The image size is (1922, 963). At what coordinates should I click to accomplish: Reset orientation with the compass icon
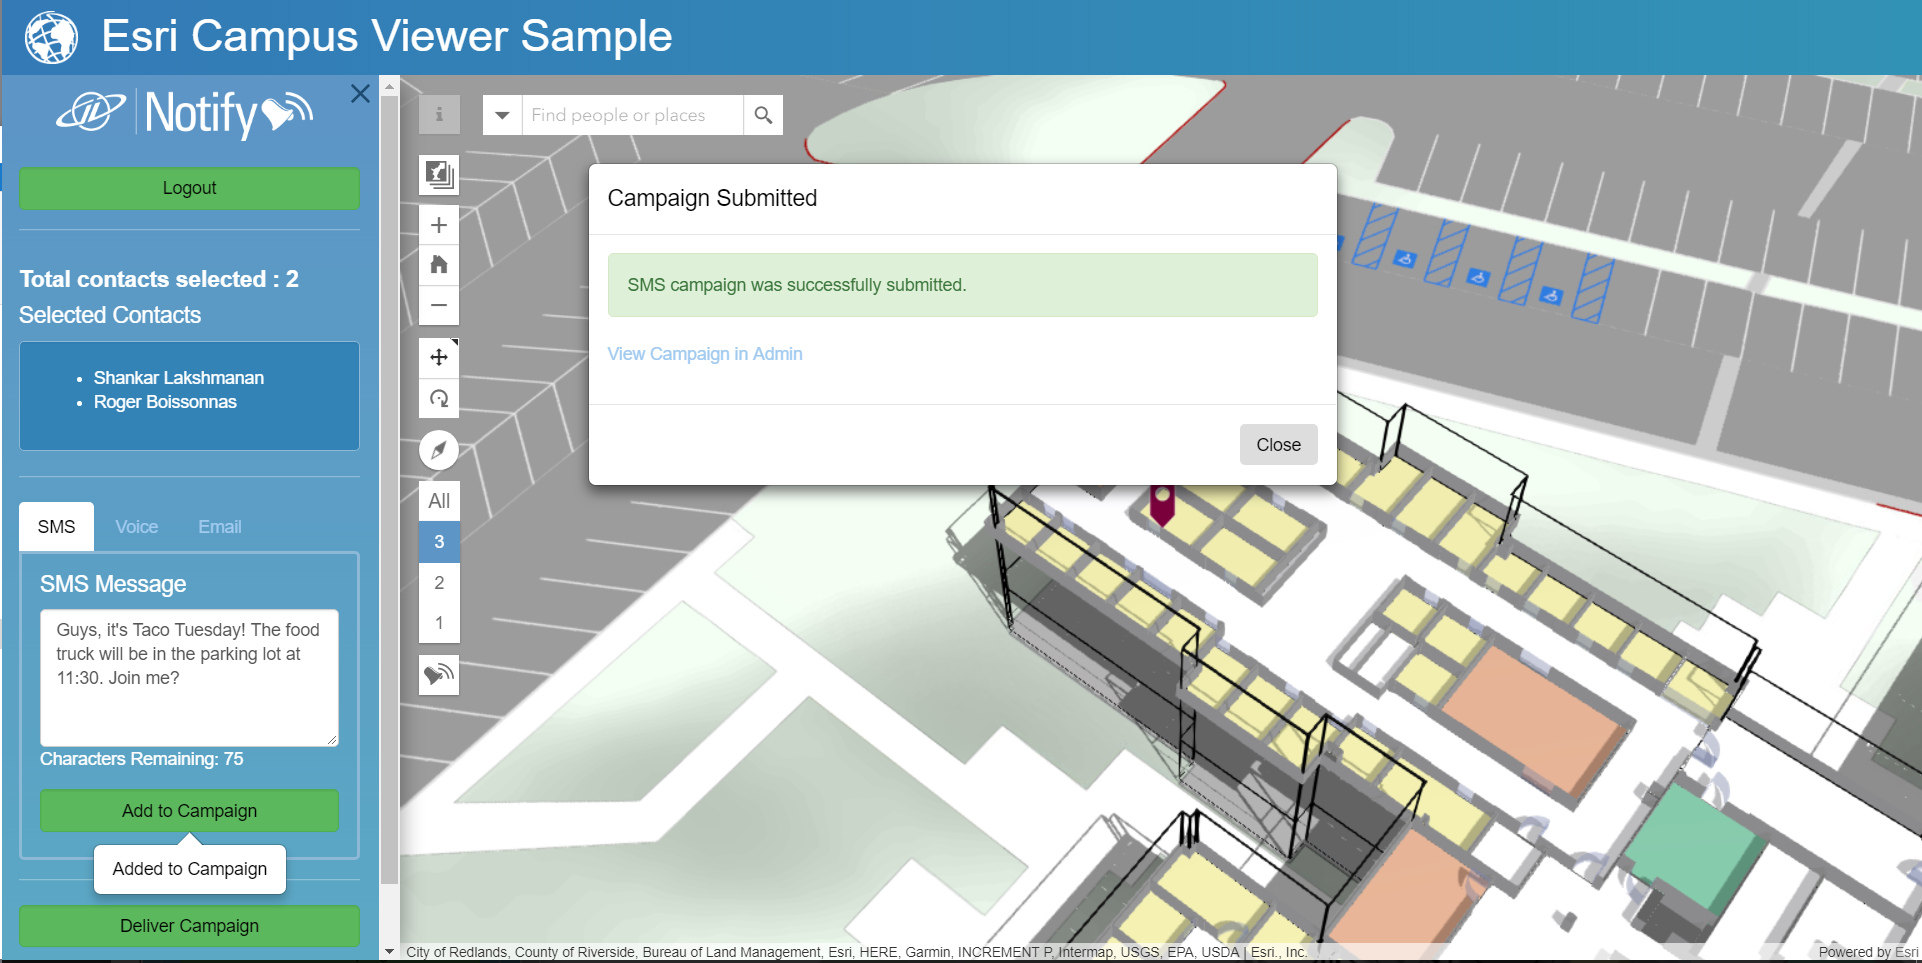pos(439,450)
